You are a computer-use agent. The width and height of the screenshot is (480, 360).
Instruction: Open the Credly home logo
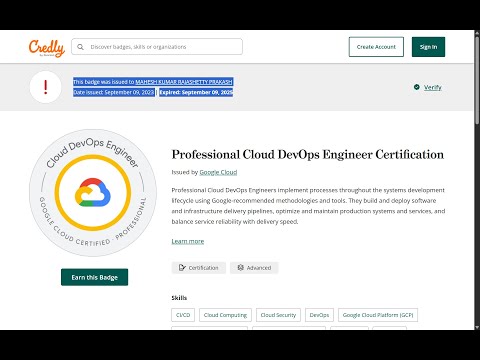click(47, 48)
